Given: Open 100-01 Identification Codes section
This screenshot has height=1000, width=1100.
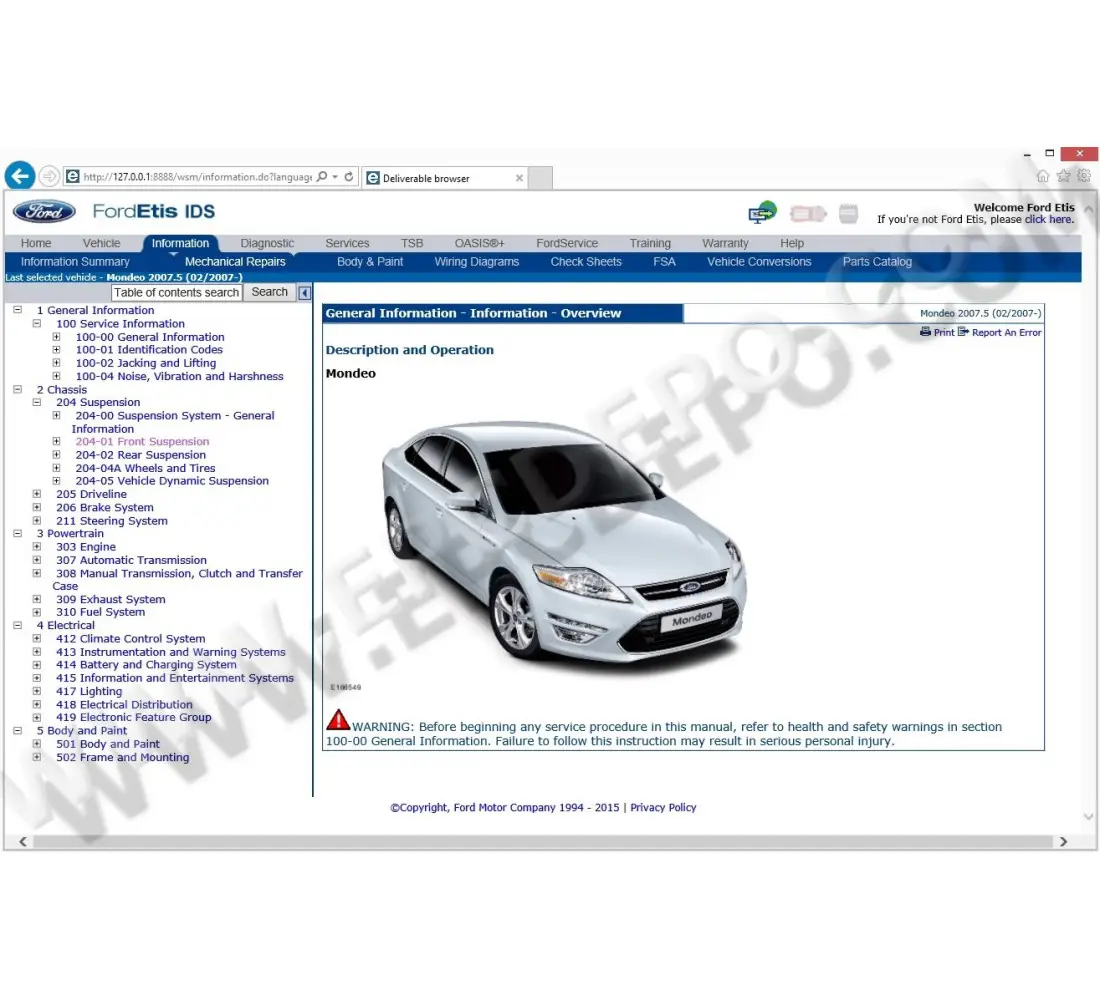Looking at the screenshot, I should [x=149, y=349].
